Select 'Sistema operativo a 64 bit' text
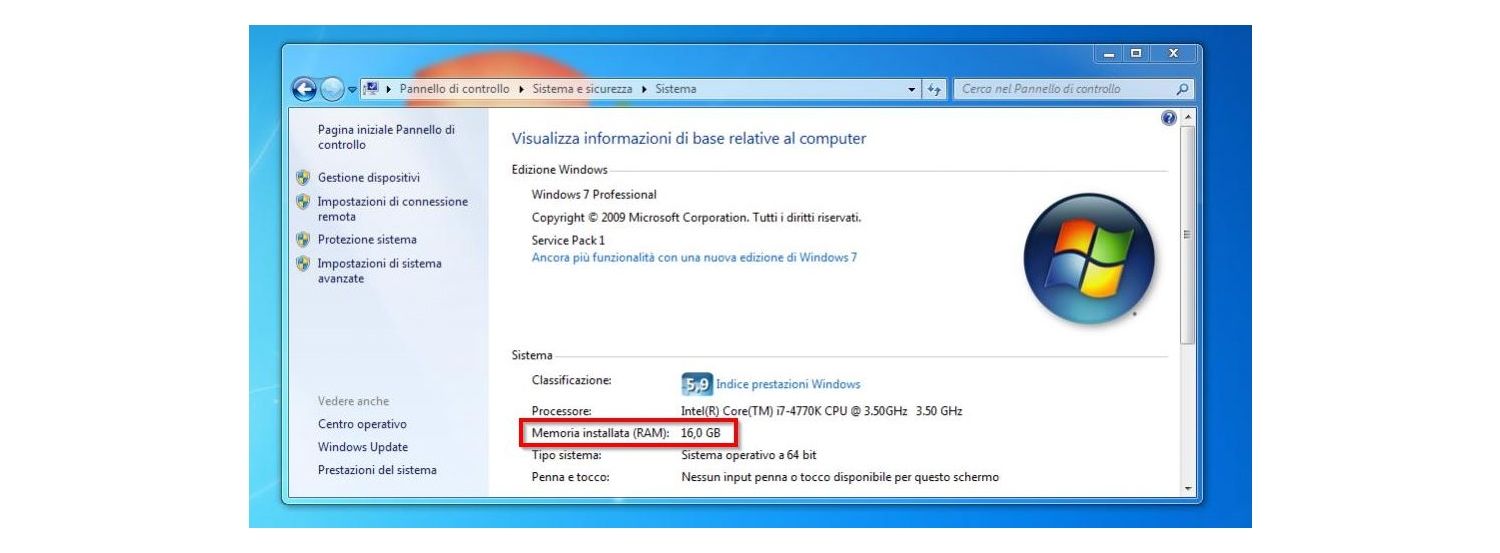Viewport: 1500px width, 553px height. click(x=749, y=455)
